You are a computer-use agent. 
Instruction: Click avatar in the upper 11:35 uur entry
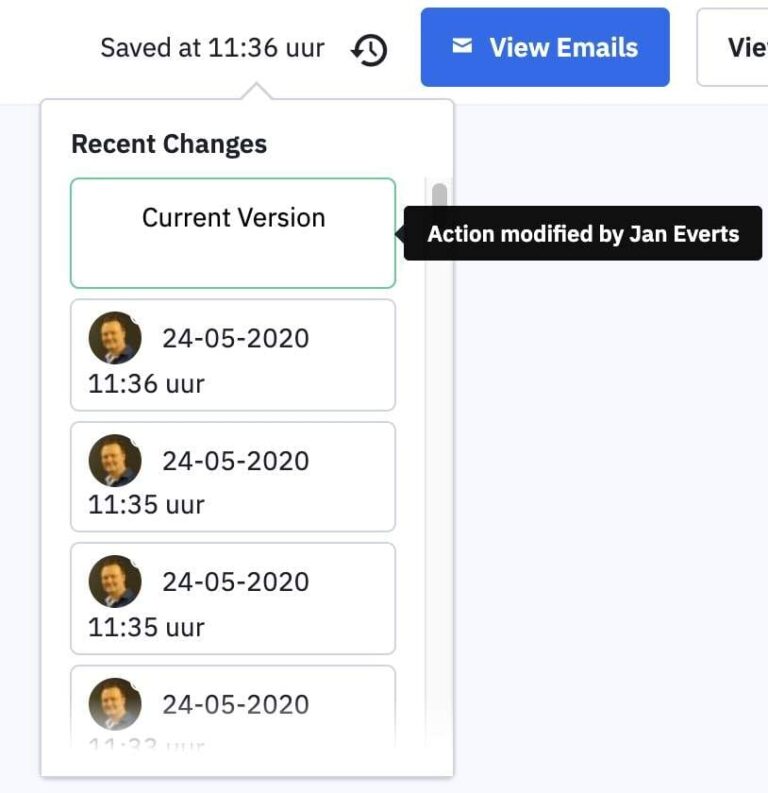point(115,460)
